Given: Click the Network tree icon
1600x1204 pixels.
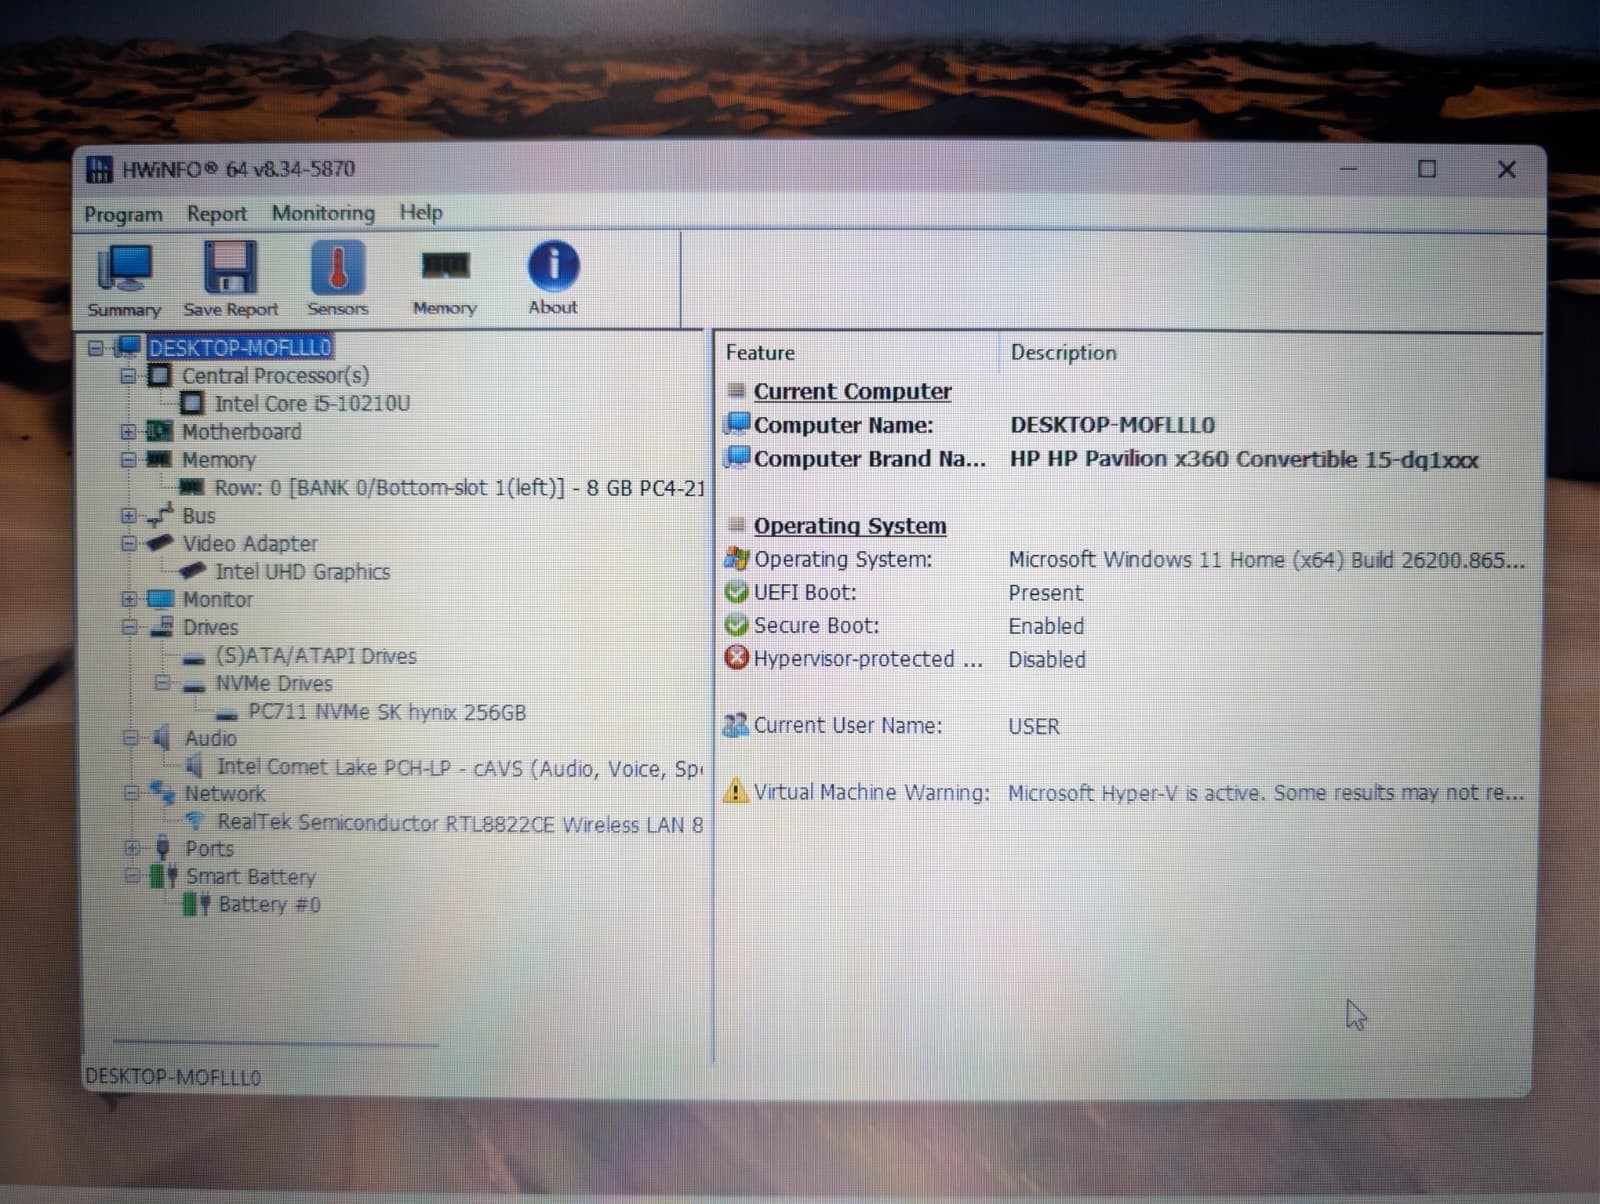Looking at the screenshot, I should click(x=162, y=793).
